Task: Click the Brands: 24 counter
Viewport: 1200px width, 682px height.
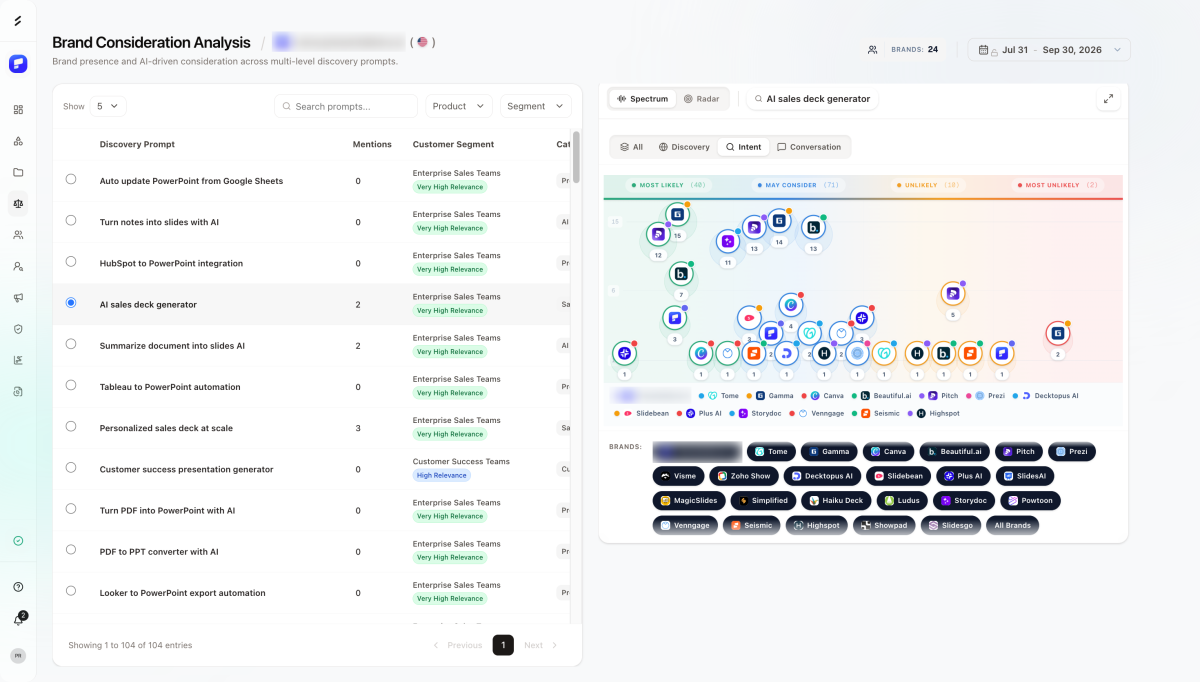Action: (904, 49)
